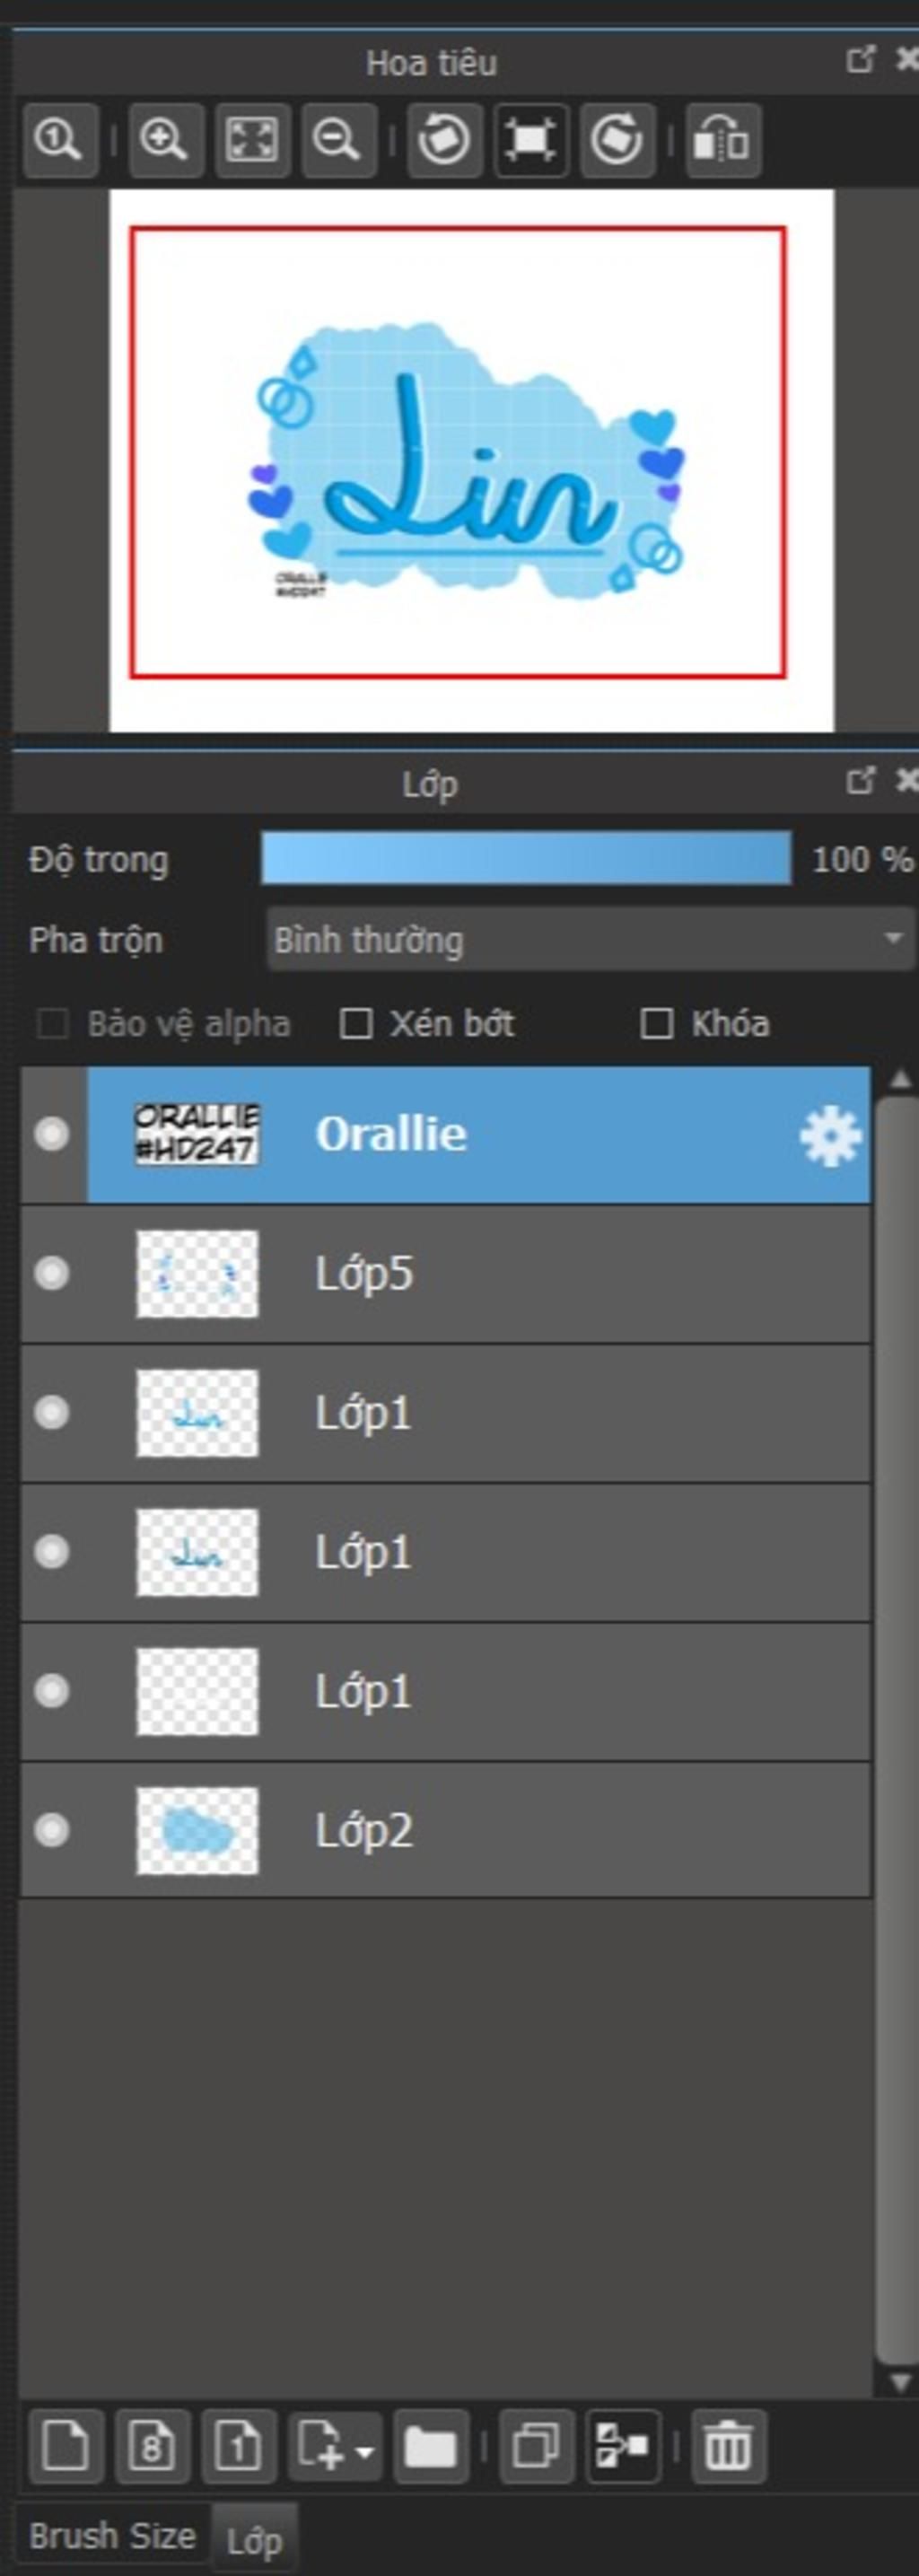This screenshot has width=919, height=2576.
Task: Switch to the Brush Size tab
Action: click(112, 2536)
